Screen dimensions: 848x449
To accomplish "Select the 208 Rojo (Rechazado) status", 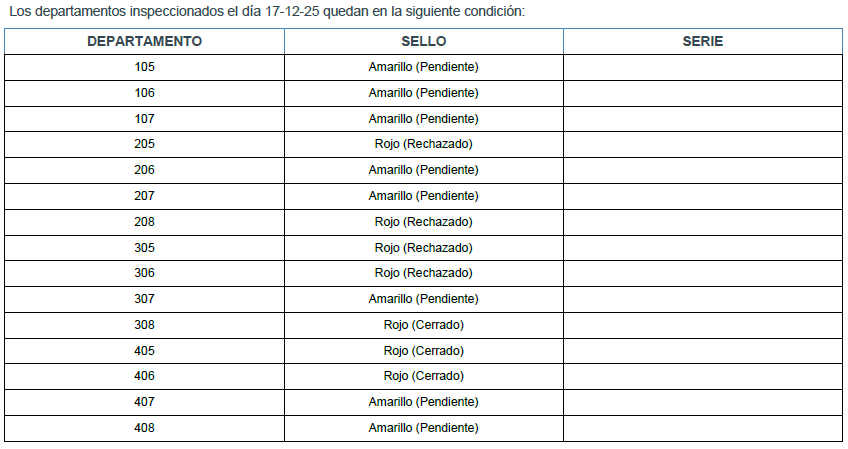I will (x=423, y=222).
